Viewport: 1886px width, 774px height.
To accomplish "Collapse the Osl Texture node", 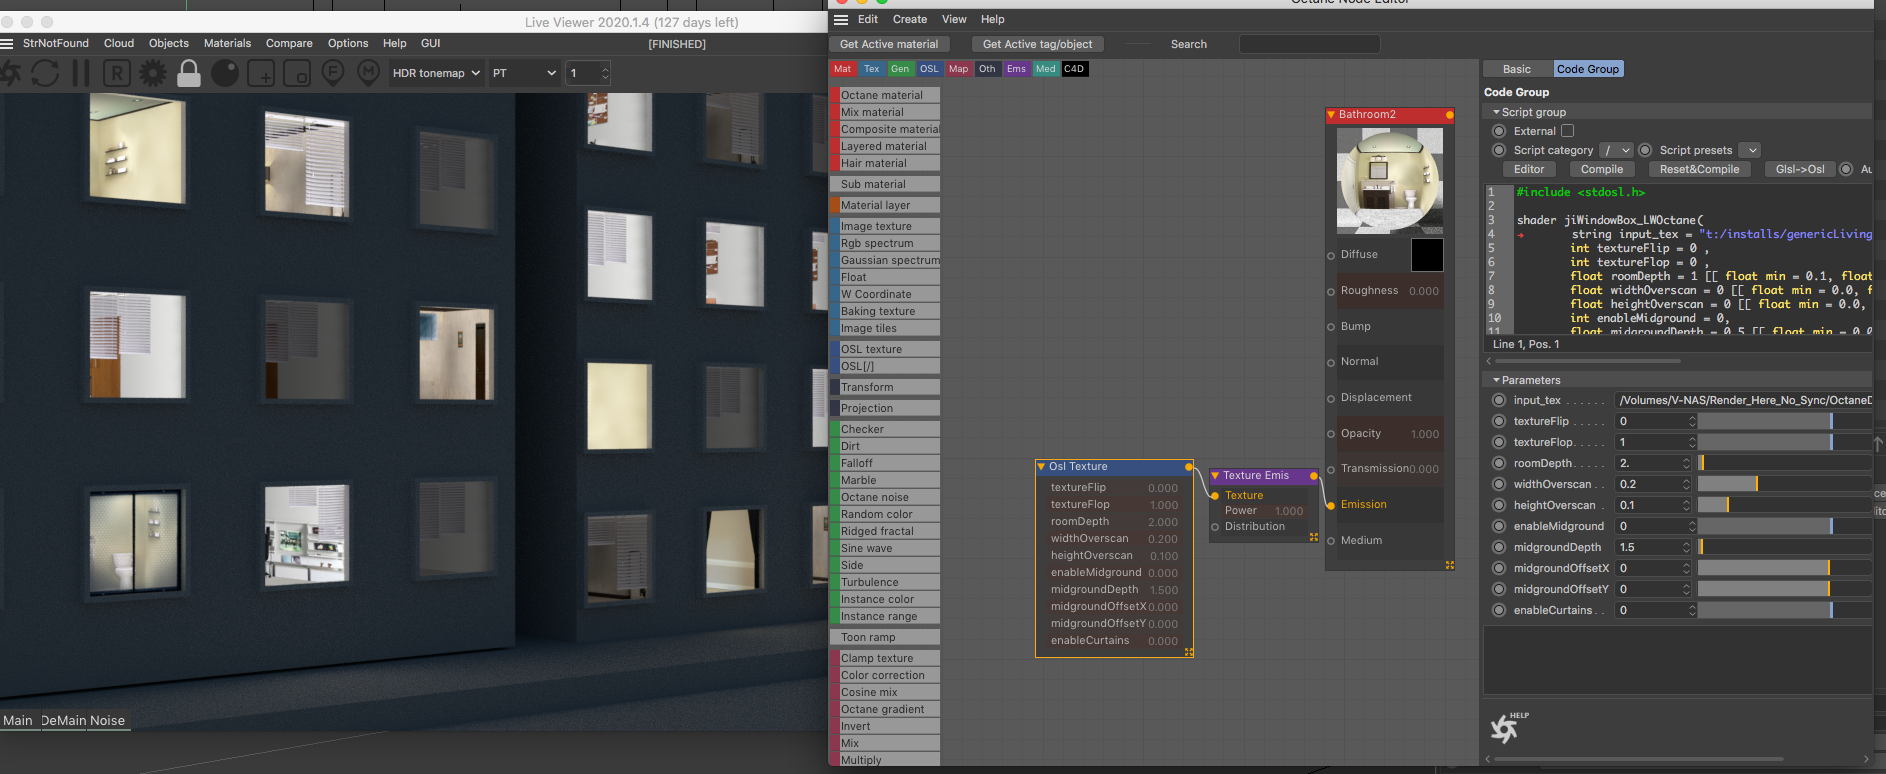I will click(x=1042, y=467).
